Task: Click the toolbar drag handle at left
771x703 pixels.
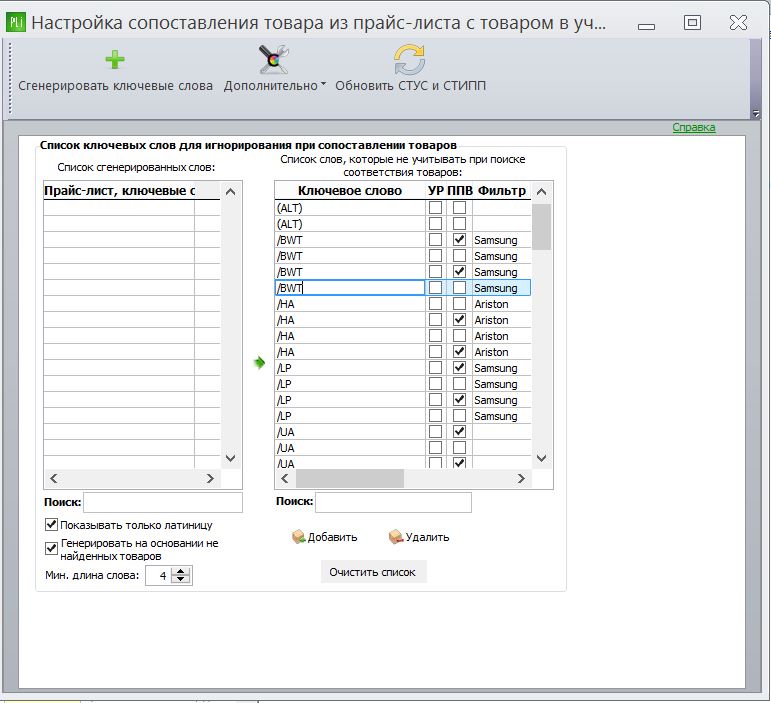Action: coord(10,78)
